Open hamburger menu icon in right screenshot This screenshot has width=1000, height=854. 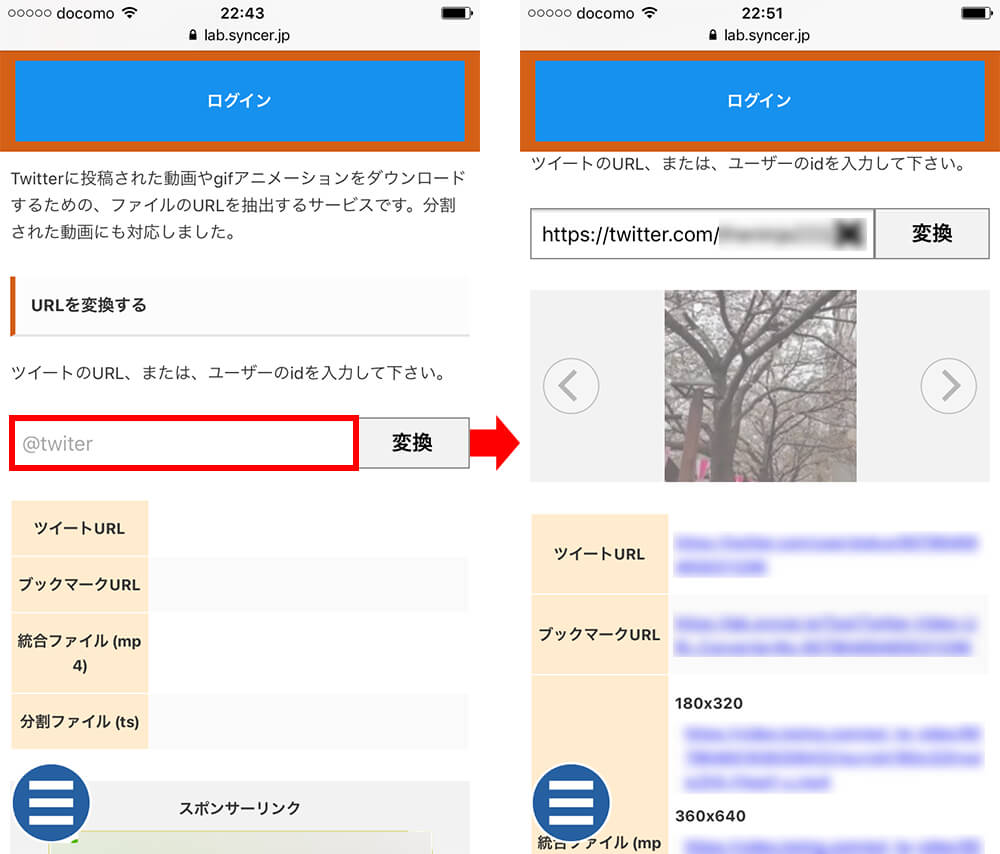571,802
